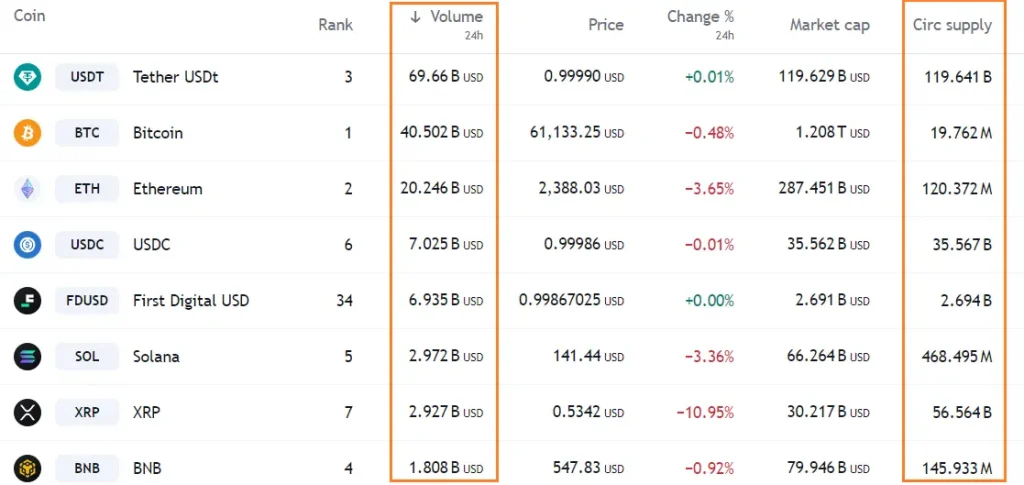The height and width of the screenshot is (485, 1024).
Task: Click the −3.65% change value
Action: click(x=709, y=189)
